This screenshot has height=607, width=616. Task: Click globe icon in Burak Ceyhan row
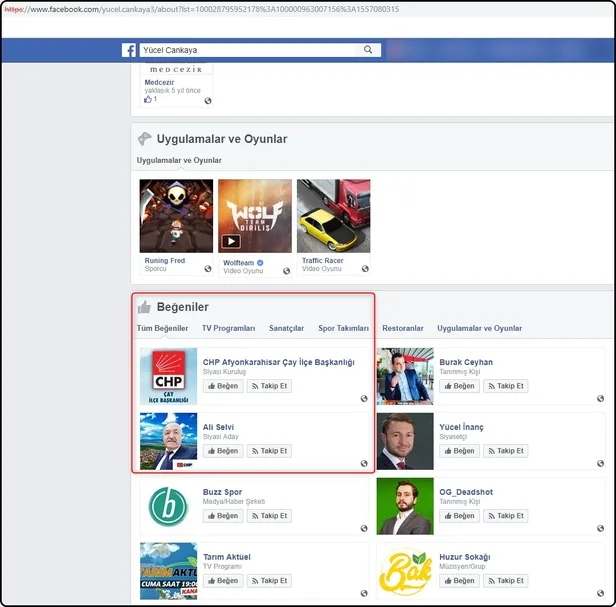click(600, 399)
